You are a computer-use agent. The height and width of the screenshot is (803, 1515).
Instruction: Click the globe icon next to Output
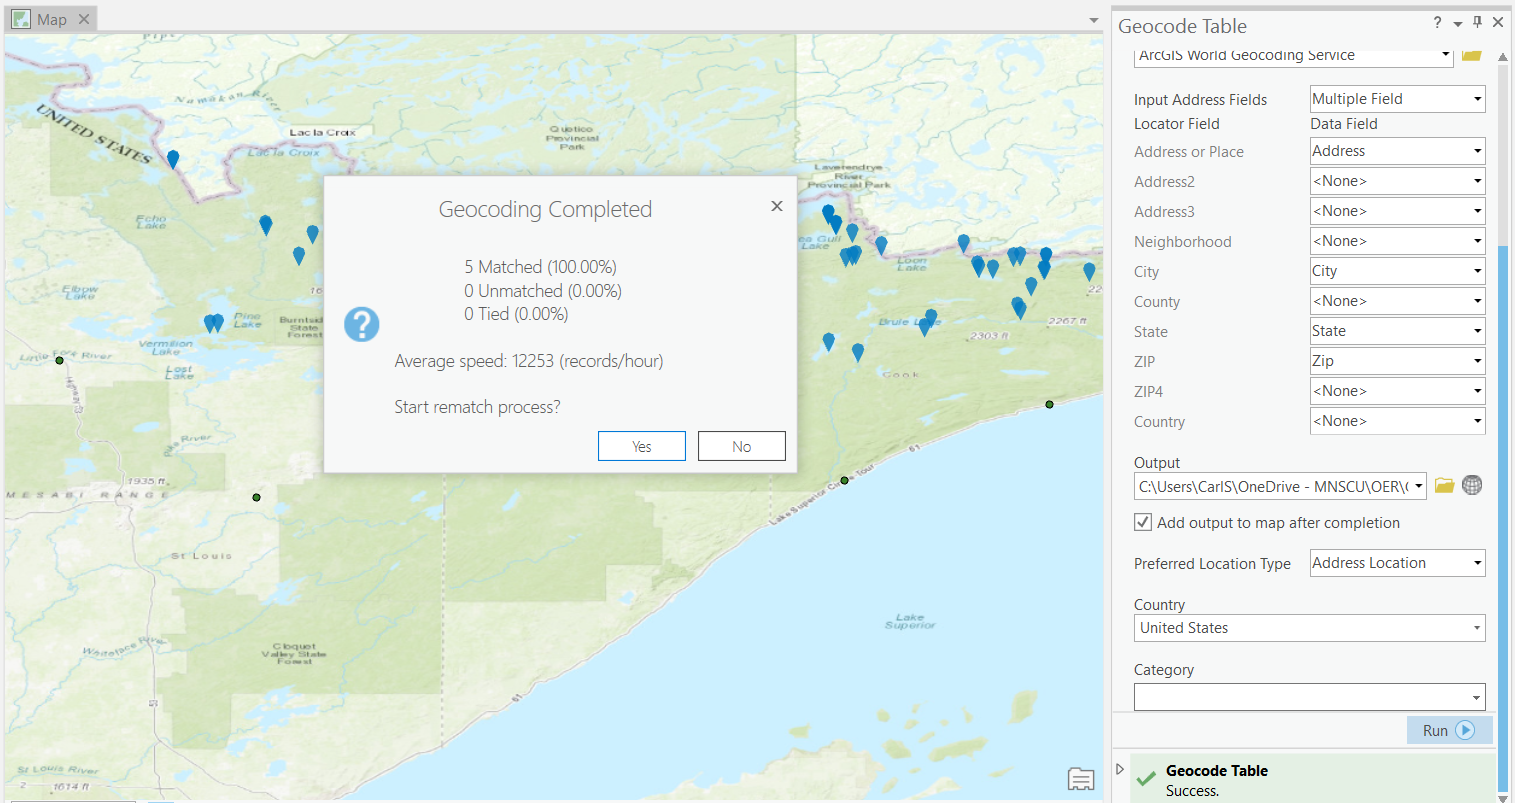[1471, 486]
